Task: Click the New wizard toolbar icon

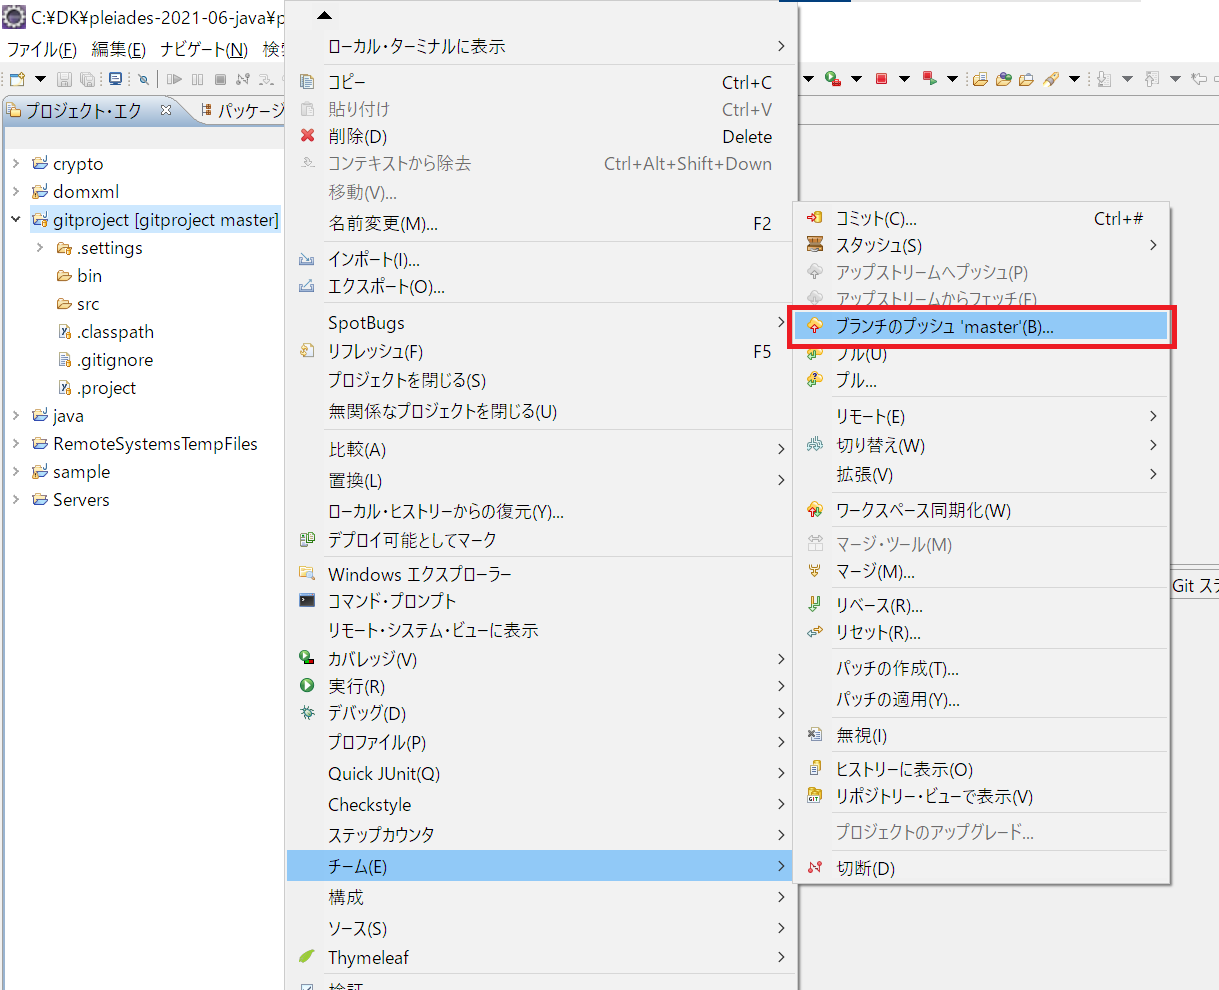Action: point(17,79)
